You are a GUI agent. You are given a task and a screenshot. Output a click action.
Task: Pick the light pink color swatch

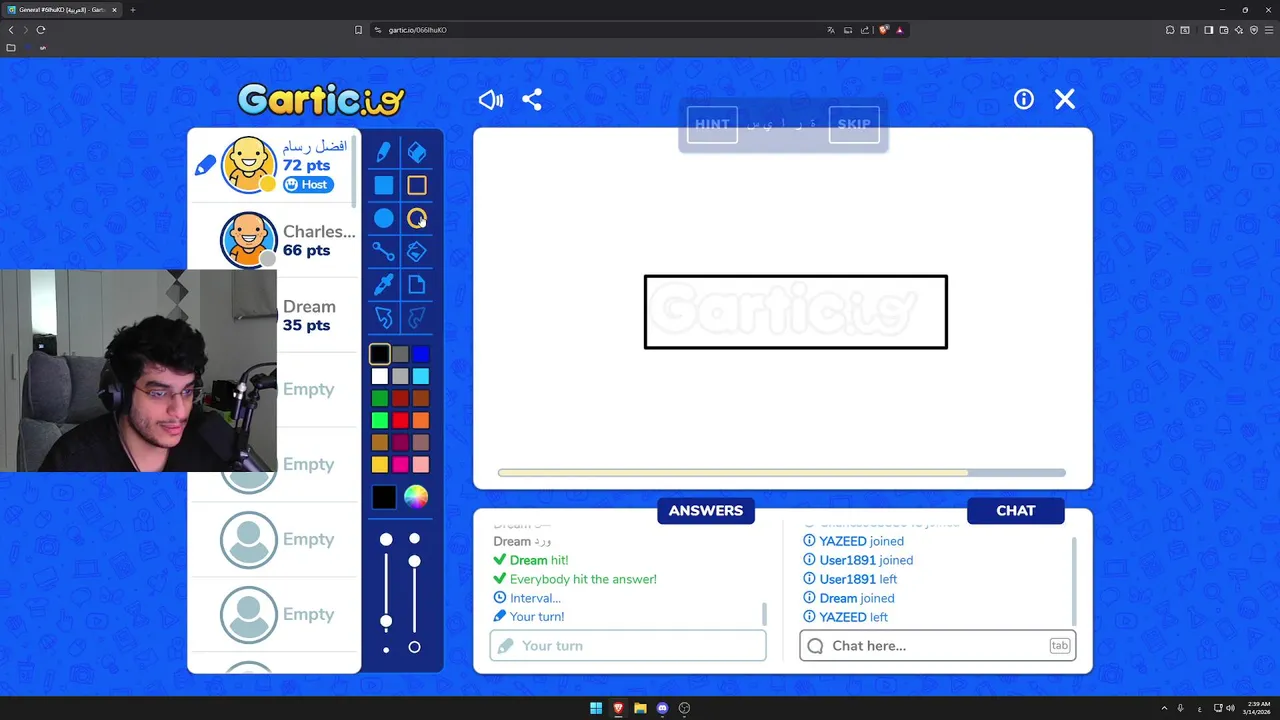pos(421,464)
